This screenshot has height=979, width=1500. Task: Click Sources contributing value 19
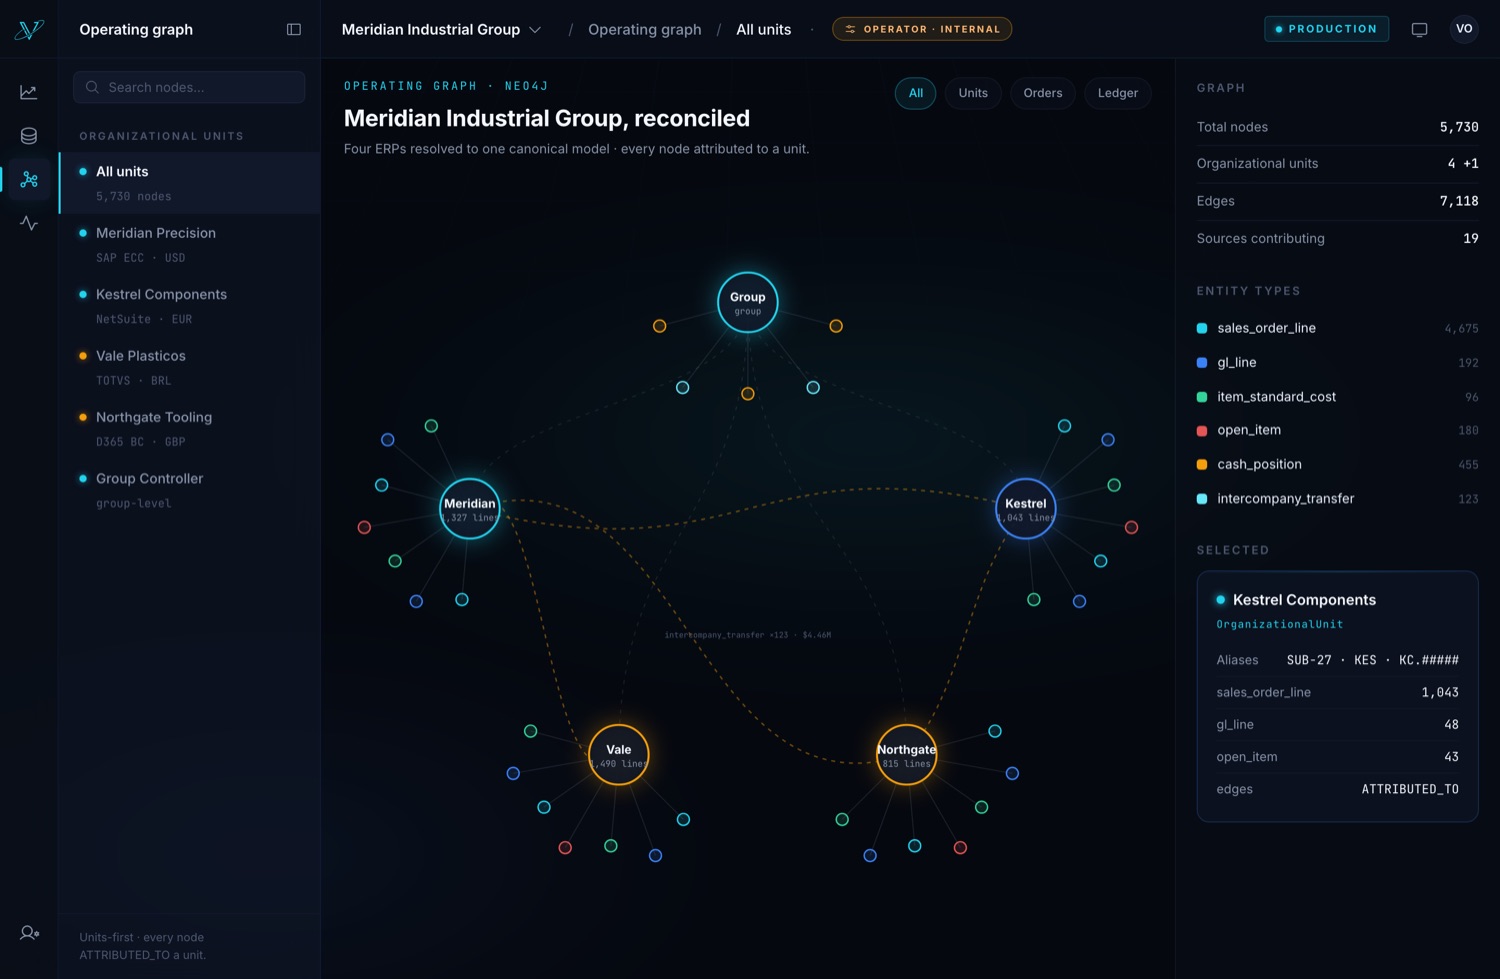(1471, 238)
